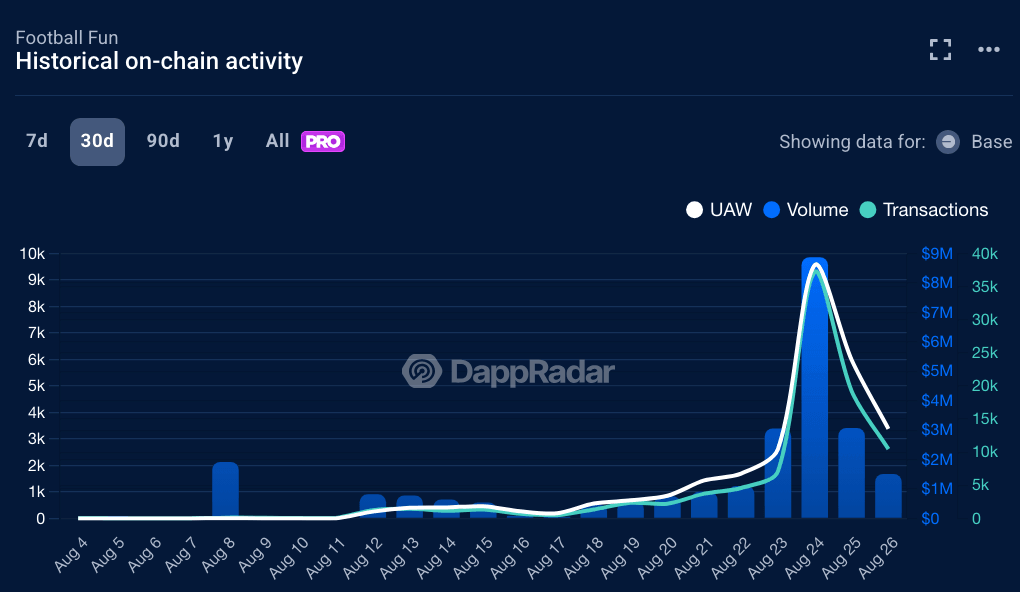The width and height of the screenshot is (1020, 592).
Task: Toggle the UAW series in legend
Action: [719, 210]
